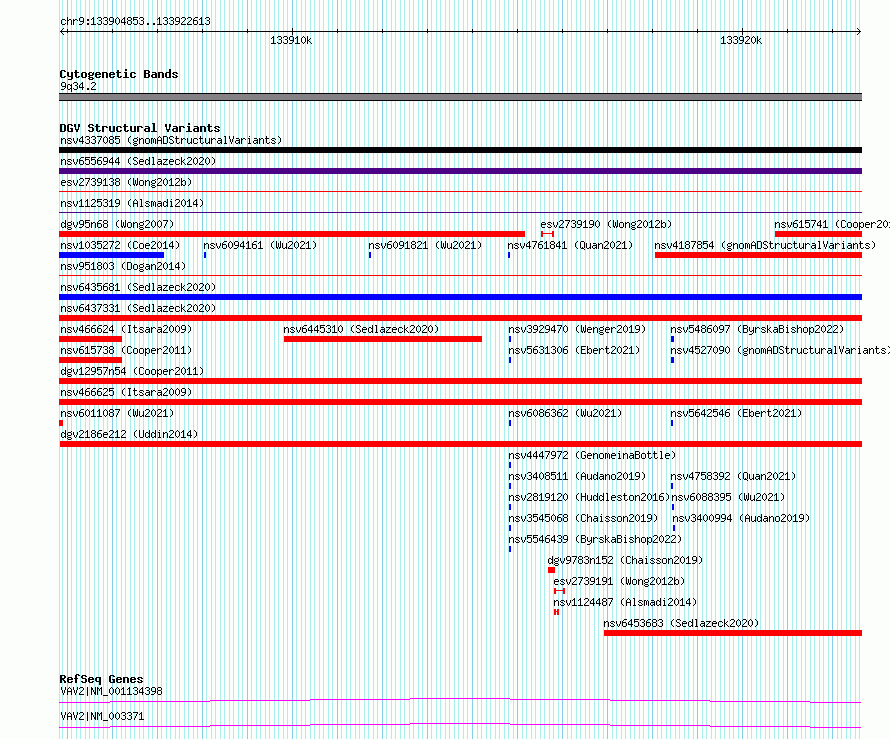The image size is (890, 739).
Task: Click small red marker under dgv9783n152
Action: [551, 570]
